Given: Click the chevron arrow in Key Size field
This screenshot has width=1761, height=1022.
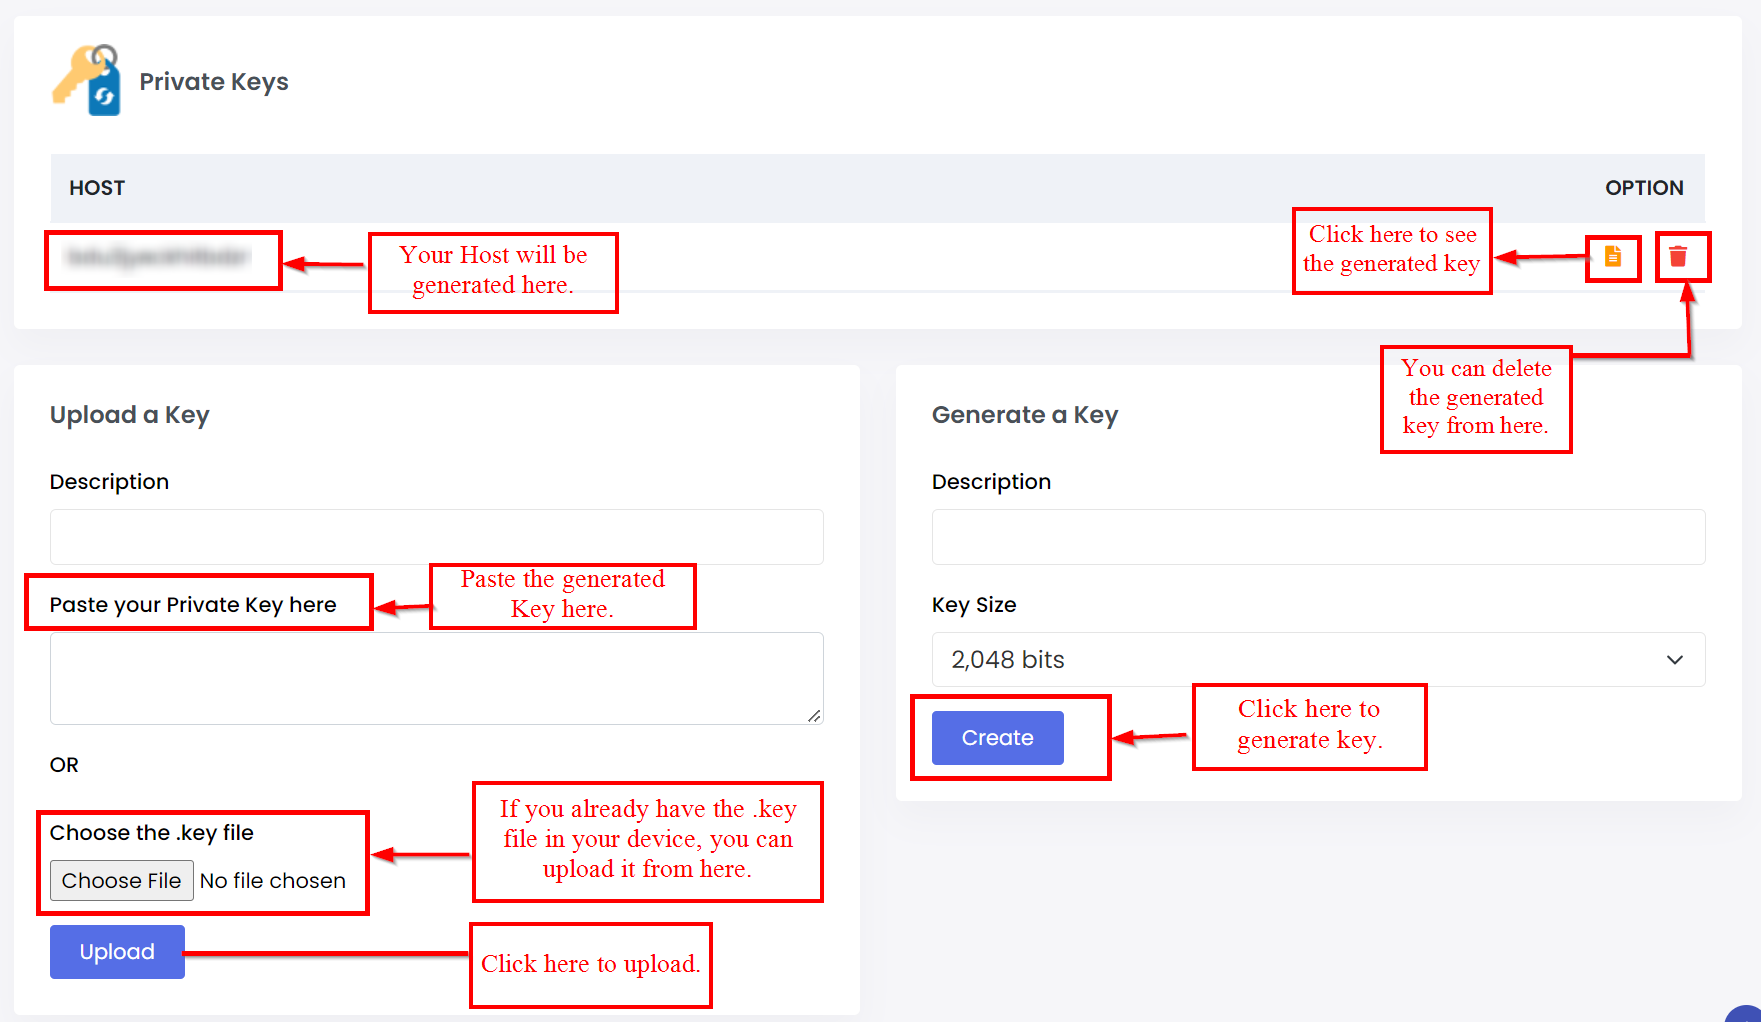Looking at the screenshot, I should click(x=1674, y=660).
